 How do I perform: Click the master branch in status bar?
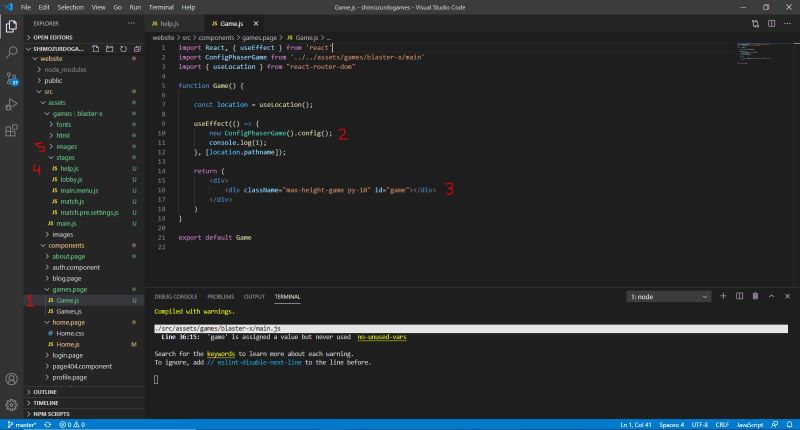22,424
